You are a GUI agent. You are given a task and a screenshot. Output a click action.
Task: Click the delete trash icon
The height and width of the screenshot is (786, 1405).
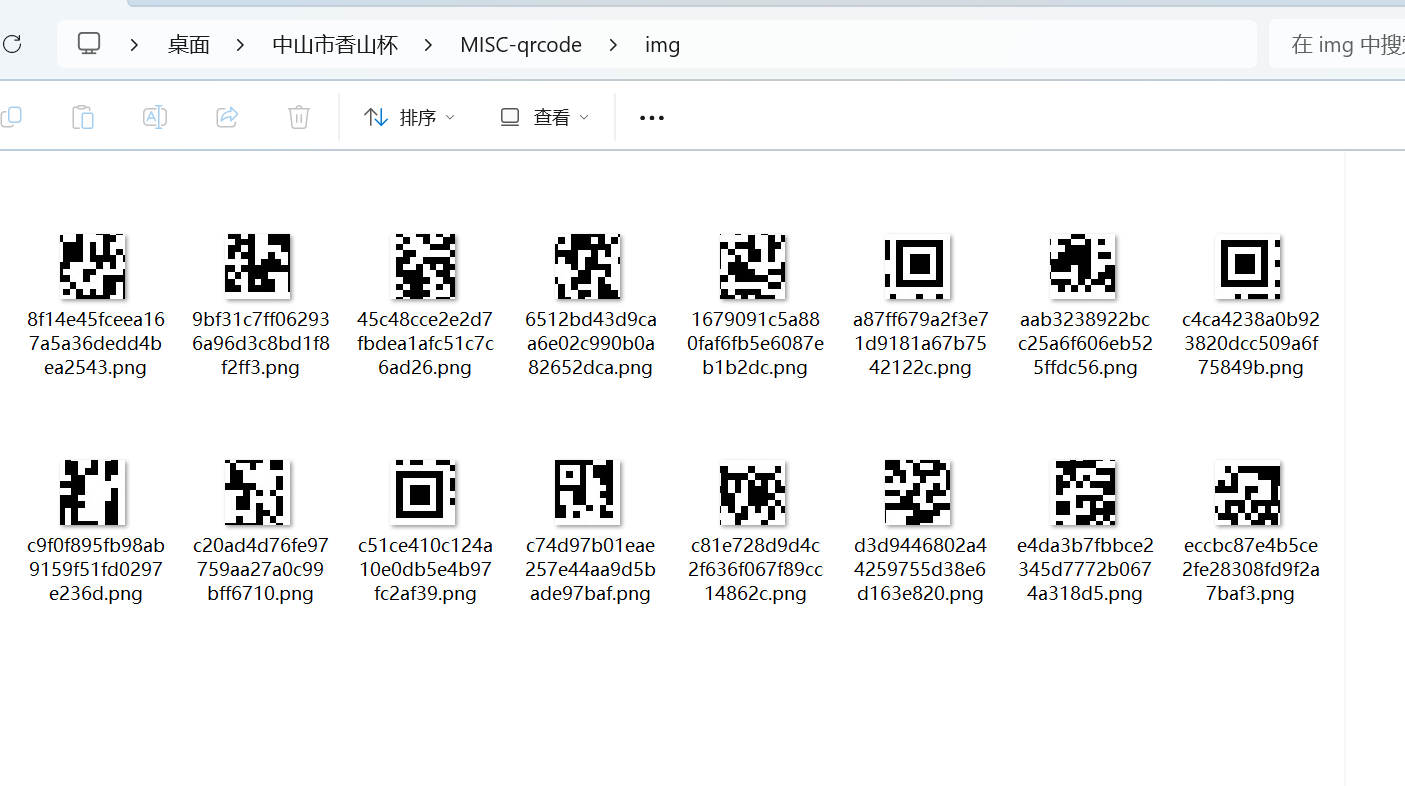(299, 117)
